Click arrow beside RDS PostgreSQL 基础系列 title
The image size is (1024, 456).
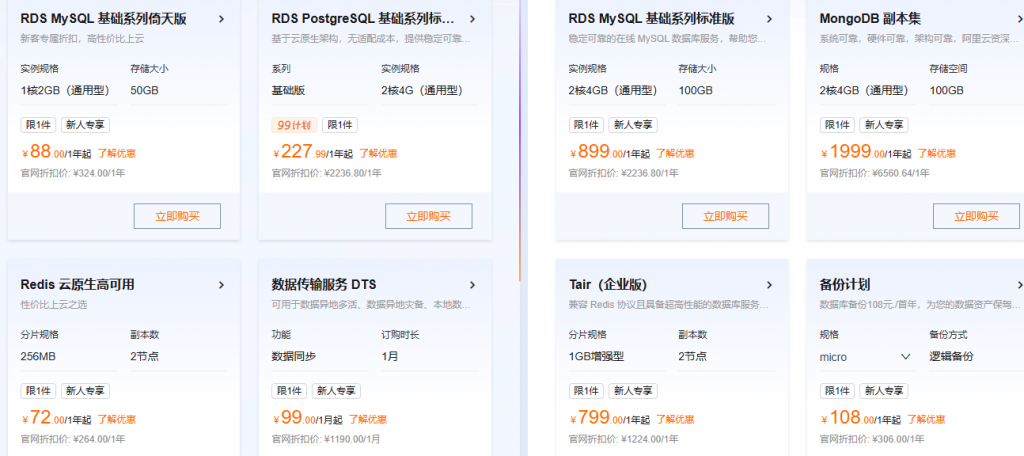(x=472, y=19)
